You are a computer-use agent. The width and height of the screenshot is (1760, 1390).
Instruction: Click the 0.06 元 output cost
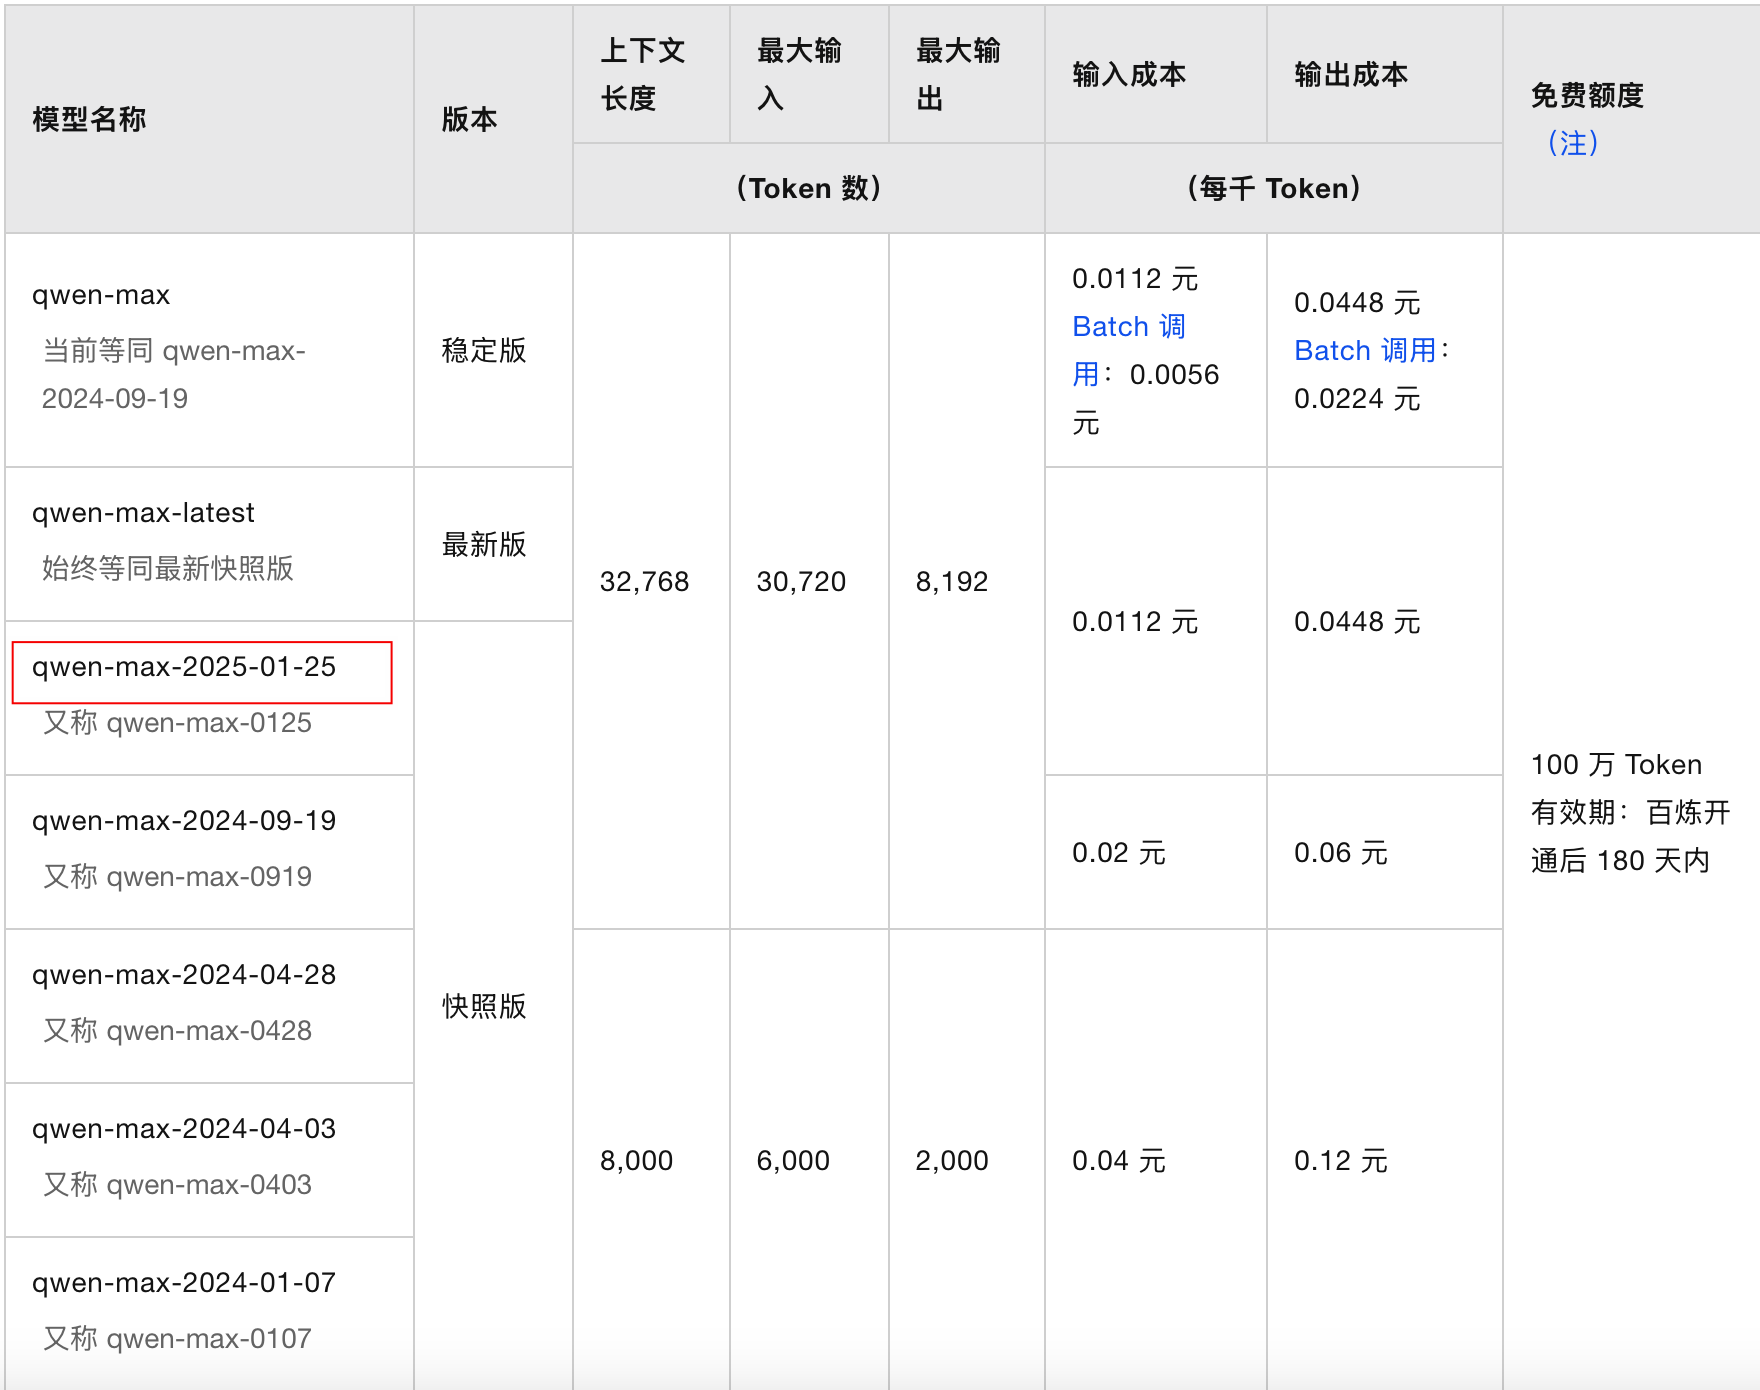(x=1341, y=853)
